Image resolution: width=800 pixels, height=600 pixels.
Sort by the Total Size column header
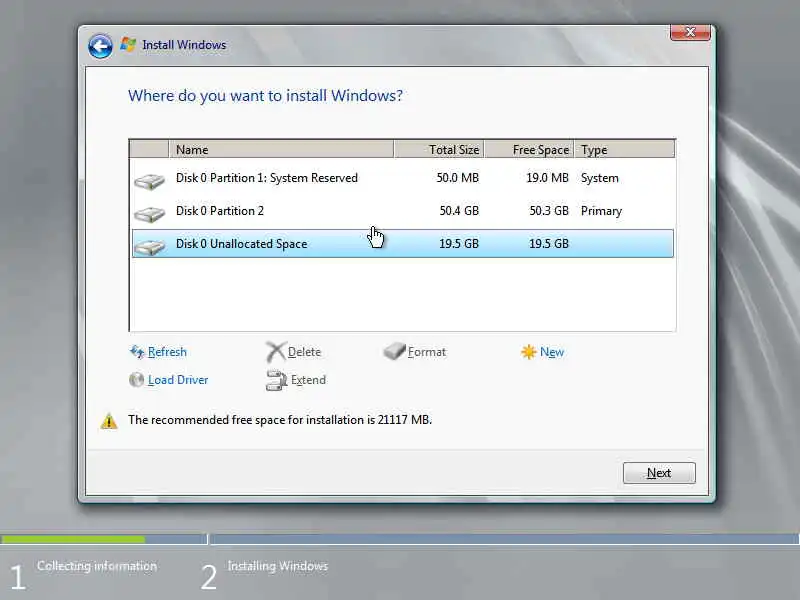439,149
